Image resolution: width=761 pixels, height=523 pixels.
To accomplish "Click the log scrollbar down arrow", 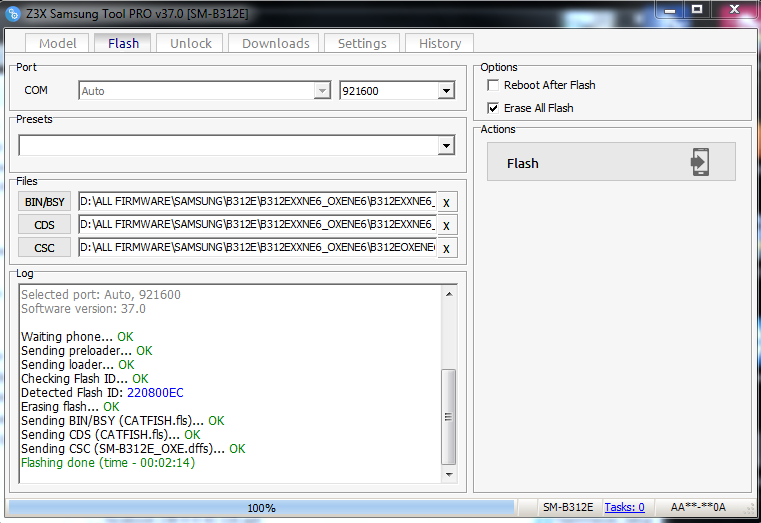I will tap(449, 474).
